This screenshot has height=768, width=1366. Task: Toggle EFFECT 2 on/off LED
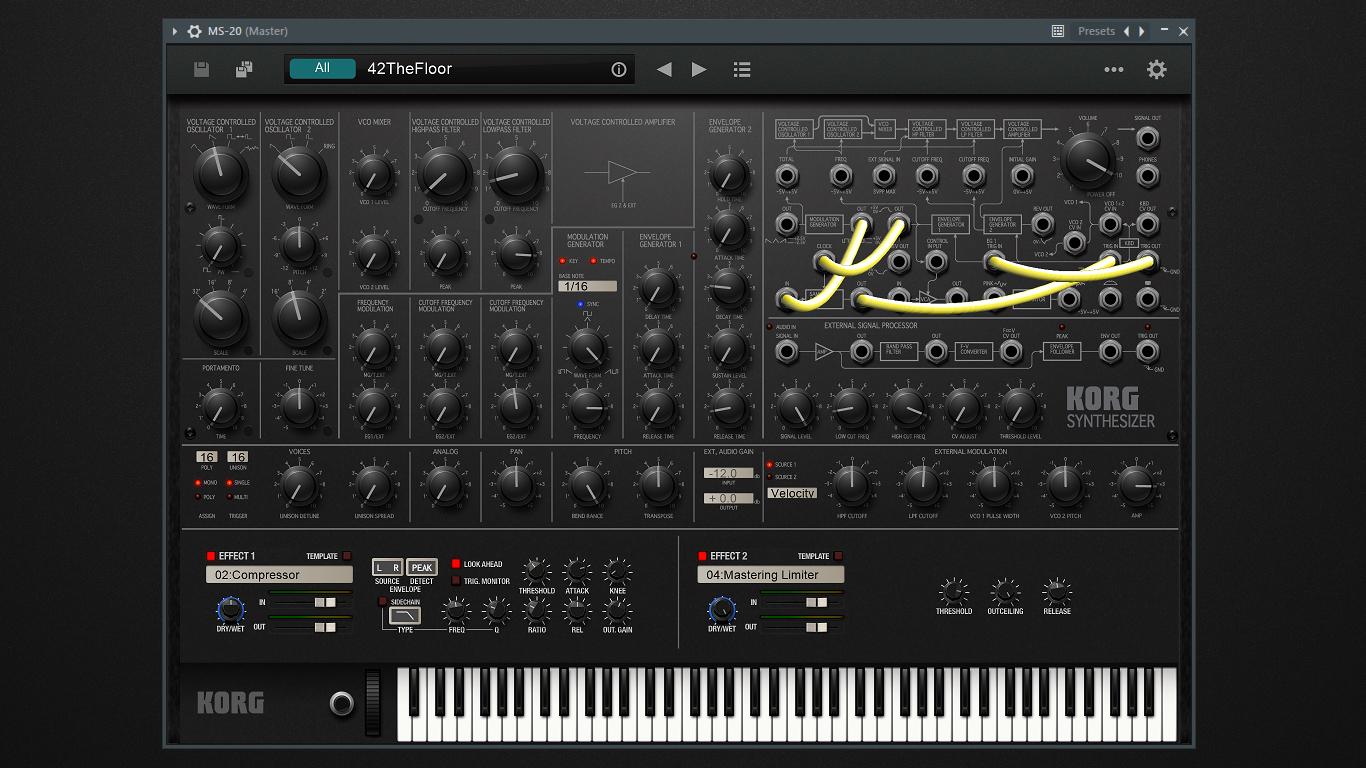tap(702, 556)
